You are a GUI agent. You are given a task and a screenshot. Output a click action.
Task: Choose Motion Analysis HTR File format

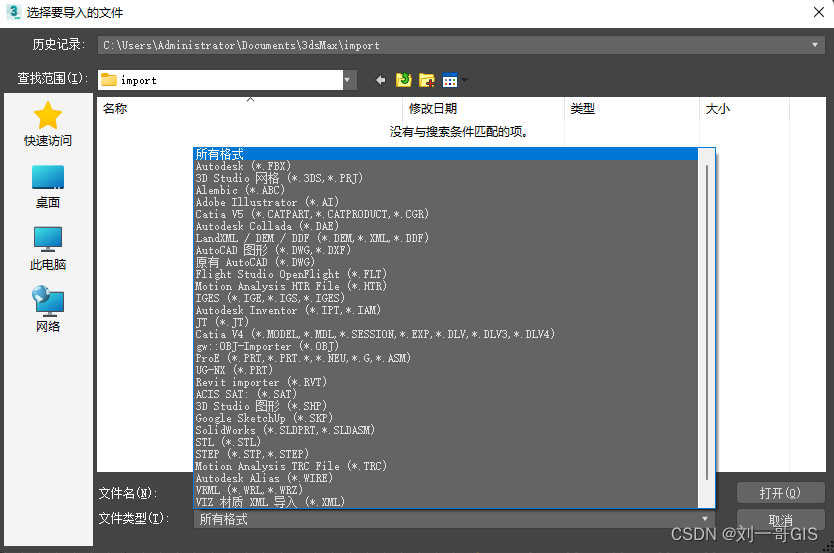[446, 286]
